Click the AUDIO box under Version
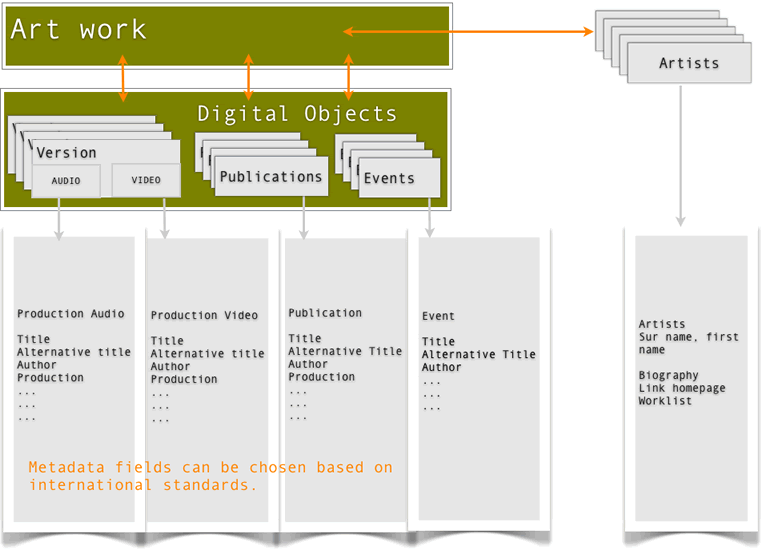 (x=66, y=181)
